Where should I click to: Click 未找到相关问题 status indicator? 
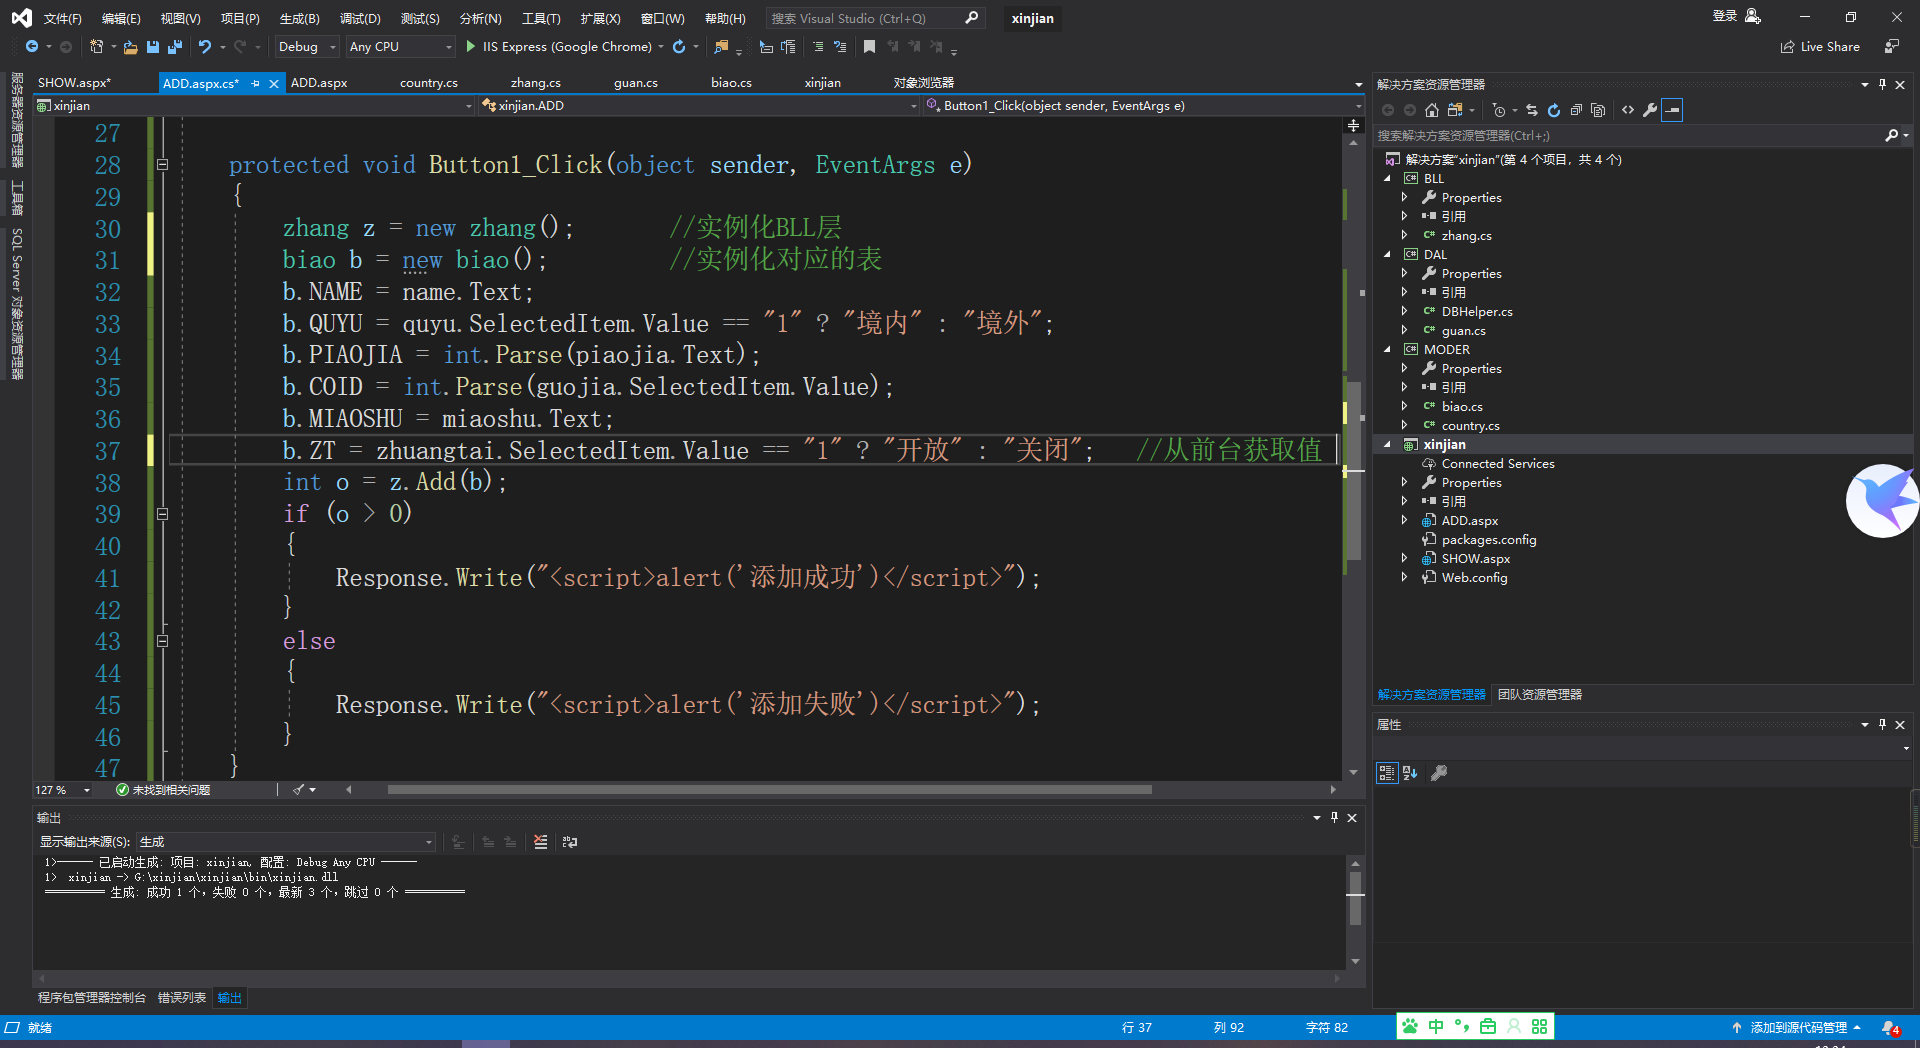point(163,790)
